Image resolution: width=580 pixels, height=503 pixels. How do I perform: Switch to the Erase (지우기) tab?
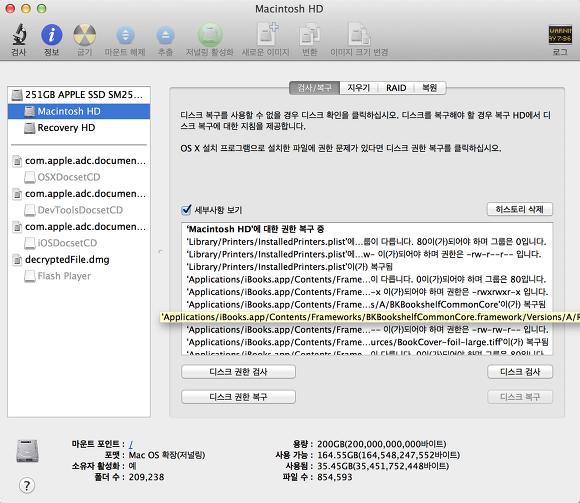358,88
